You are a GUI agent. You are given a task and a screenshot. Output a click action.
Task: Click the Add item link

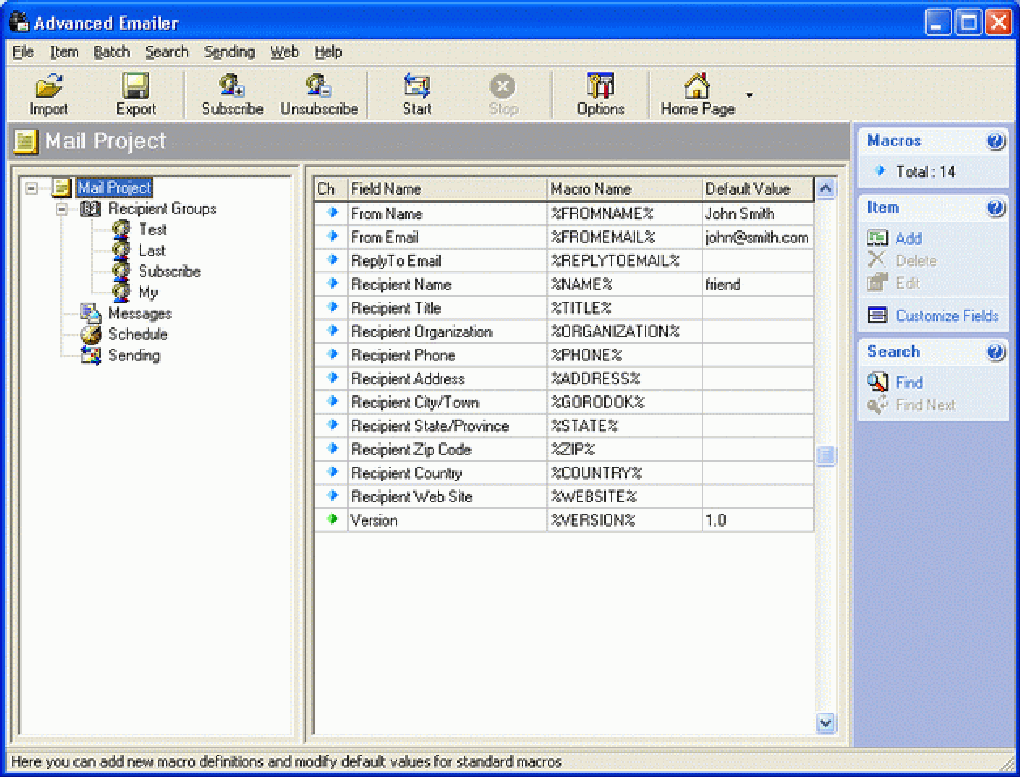coord(908,238)
